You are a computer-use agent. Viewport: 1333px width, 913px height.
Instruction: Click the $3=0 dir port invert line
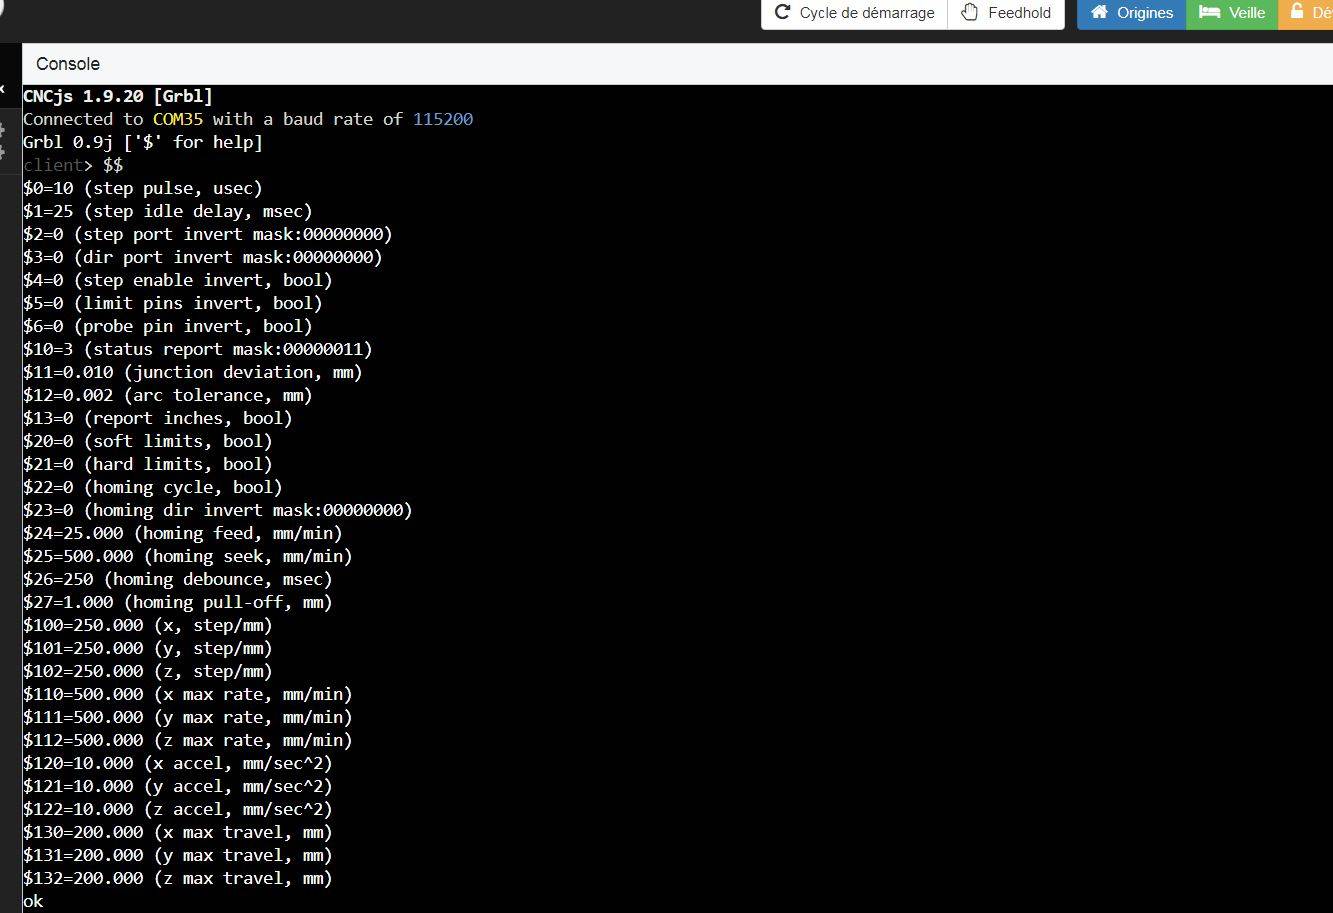203,257
